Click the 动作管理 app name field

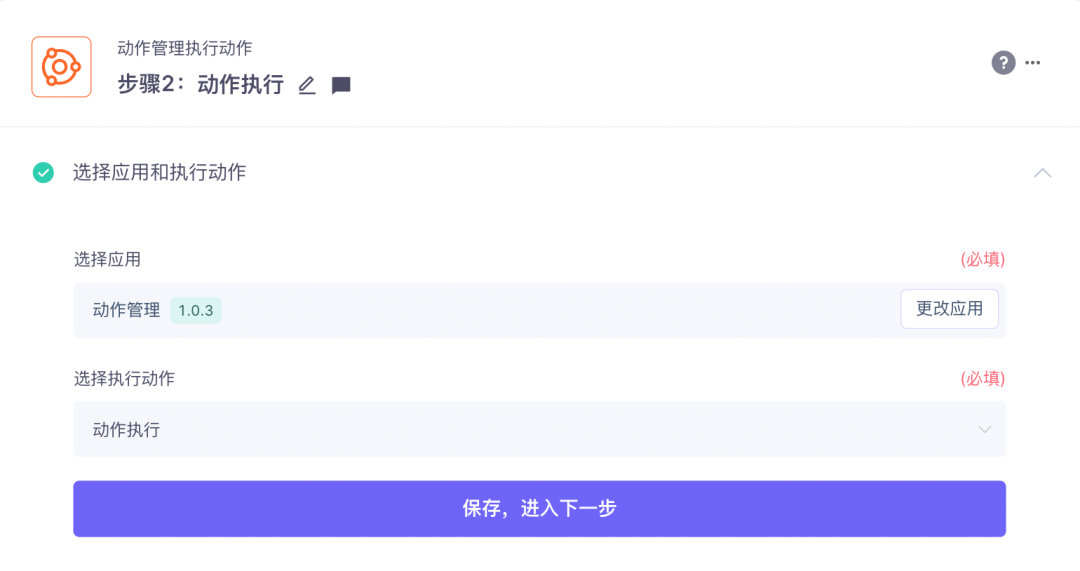click(x=126, y=310)
